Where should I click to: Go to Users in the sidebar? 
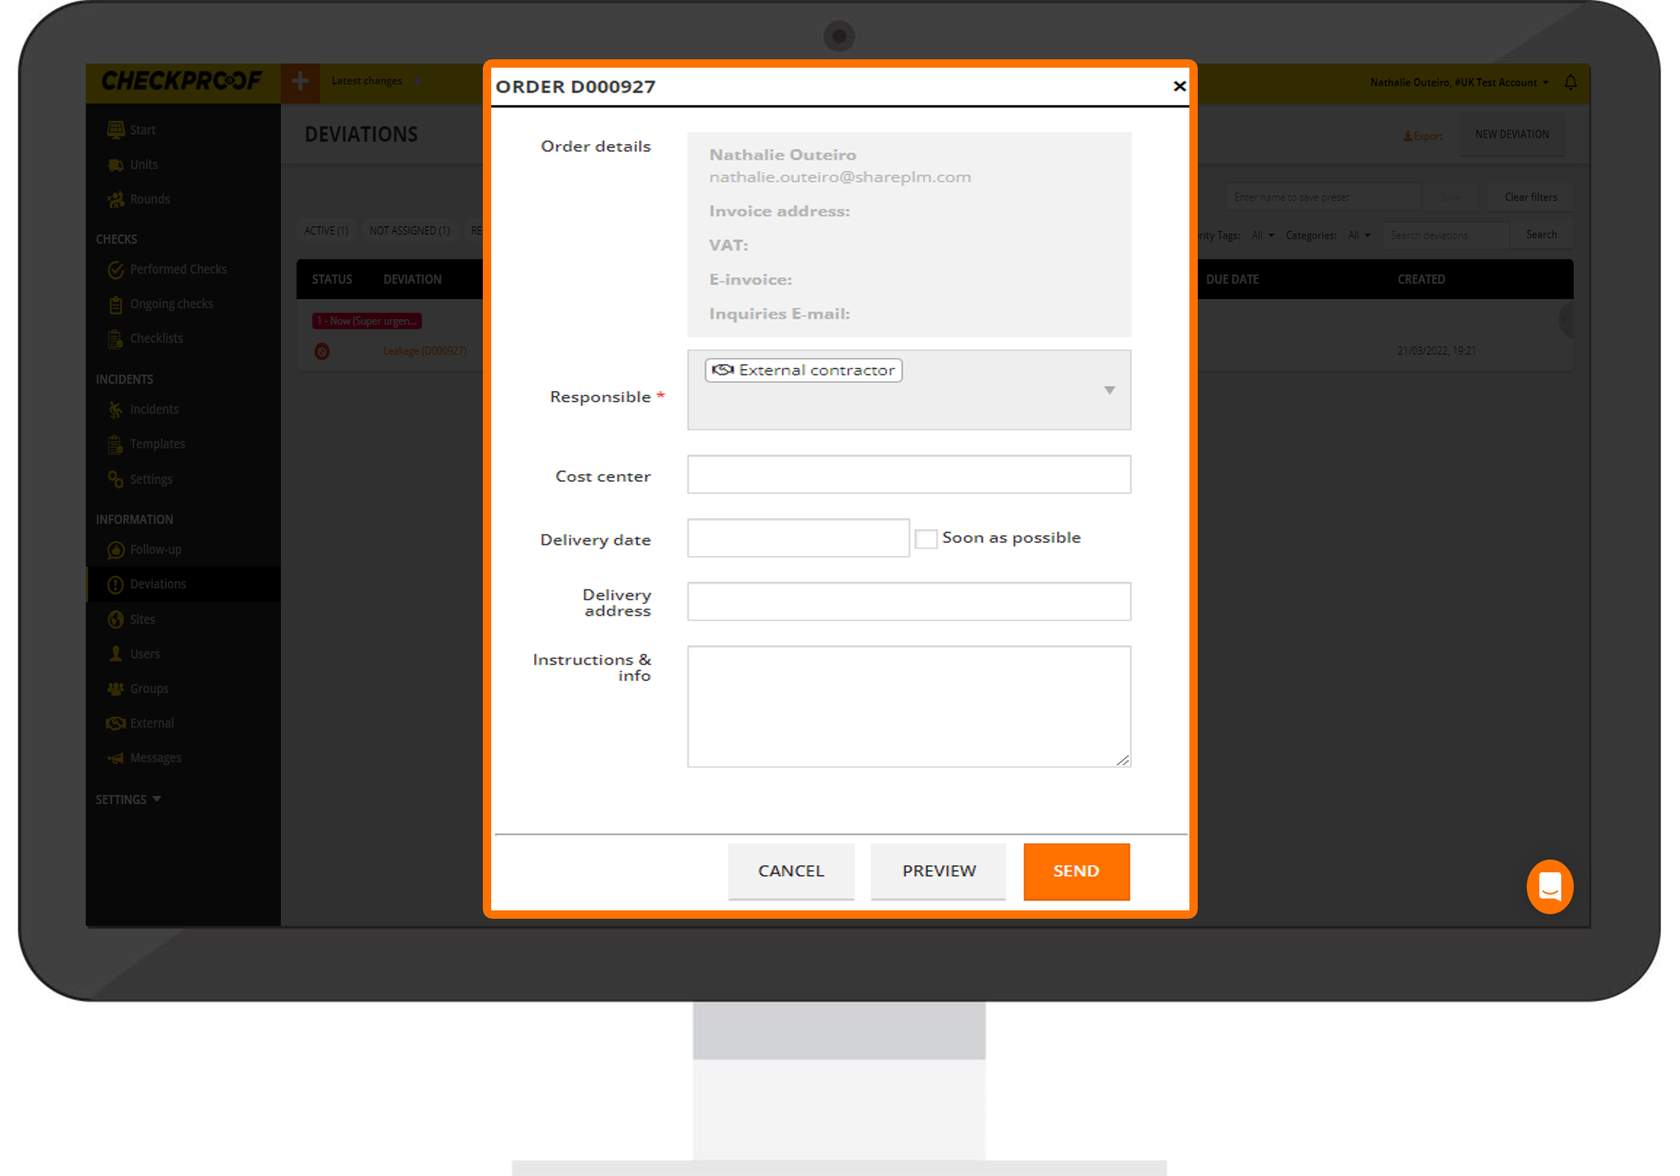click(144, 654)
